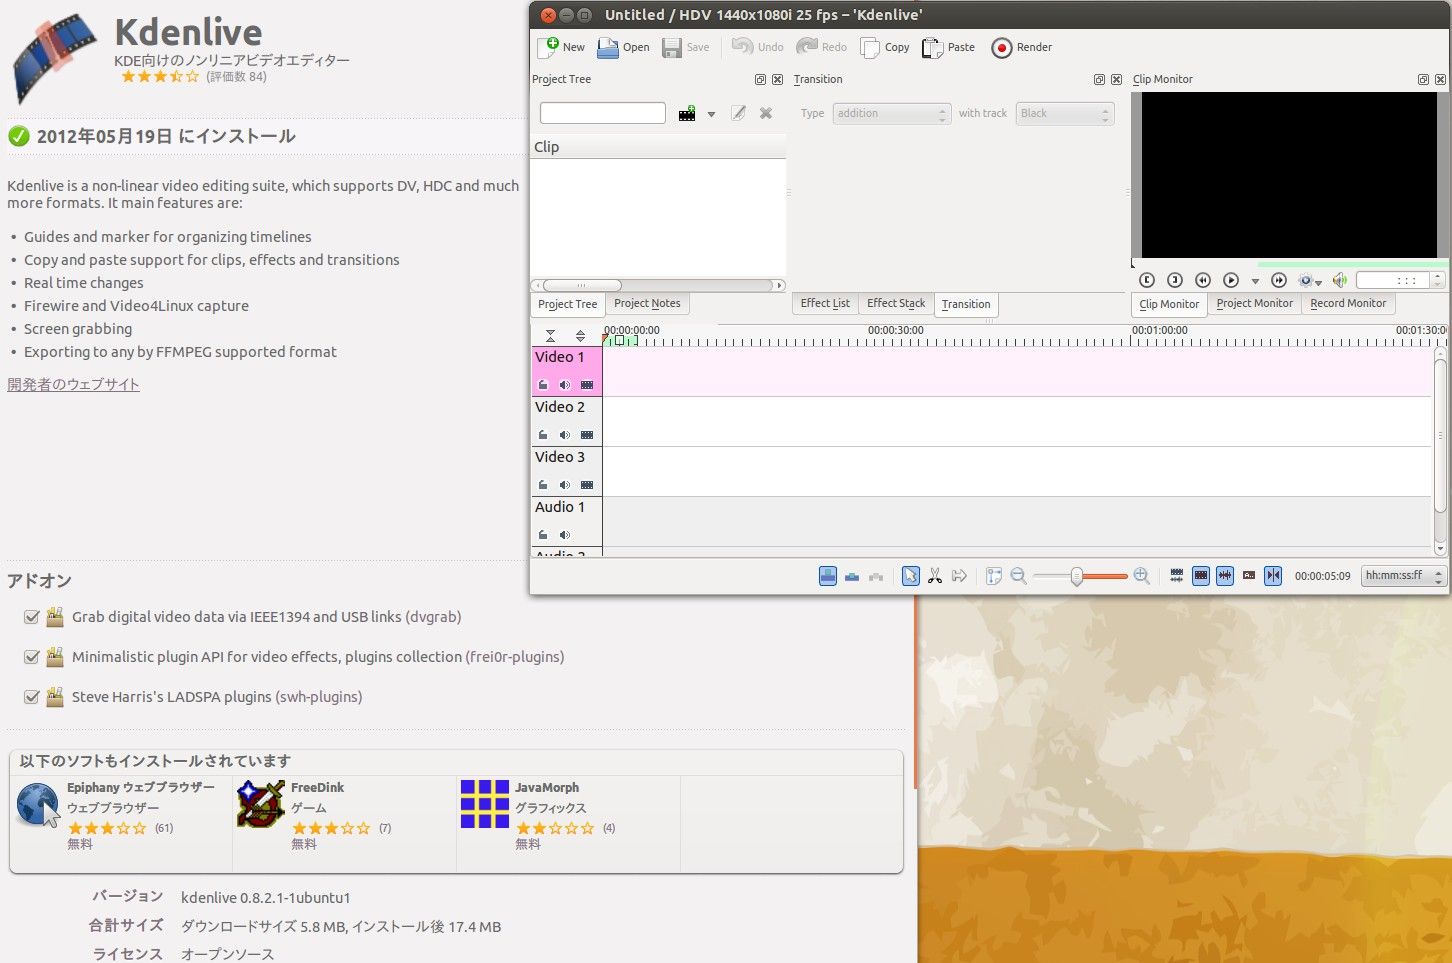Click the edit clip pencil icon
Screen dimensions: 1452x963
[738, 113]
